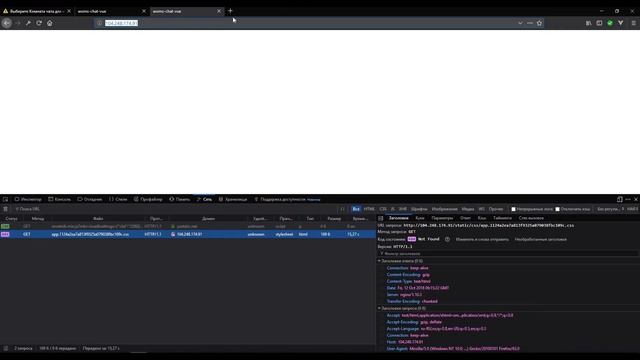Clear the network request list
This screenshot has width=640, height=360.
tap(5, 209)
